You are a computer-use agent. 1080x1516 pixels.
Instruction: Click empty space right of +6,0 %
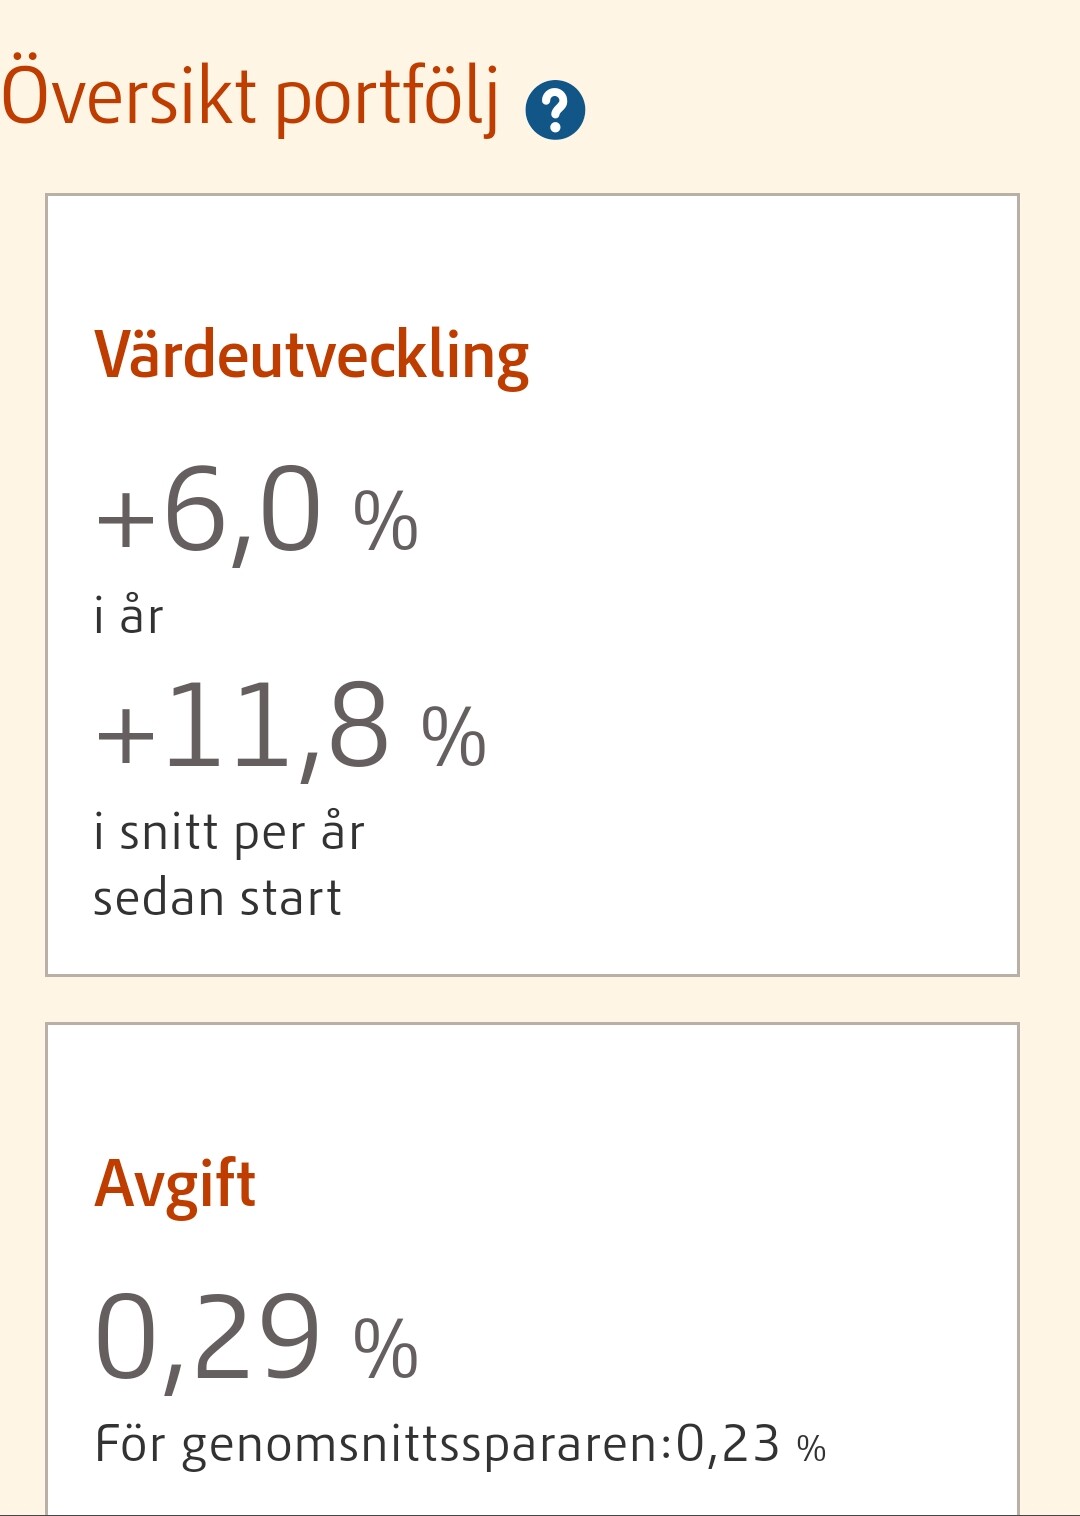700,520
